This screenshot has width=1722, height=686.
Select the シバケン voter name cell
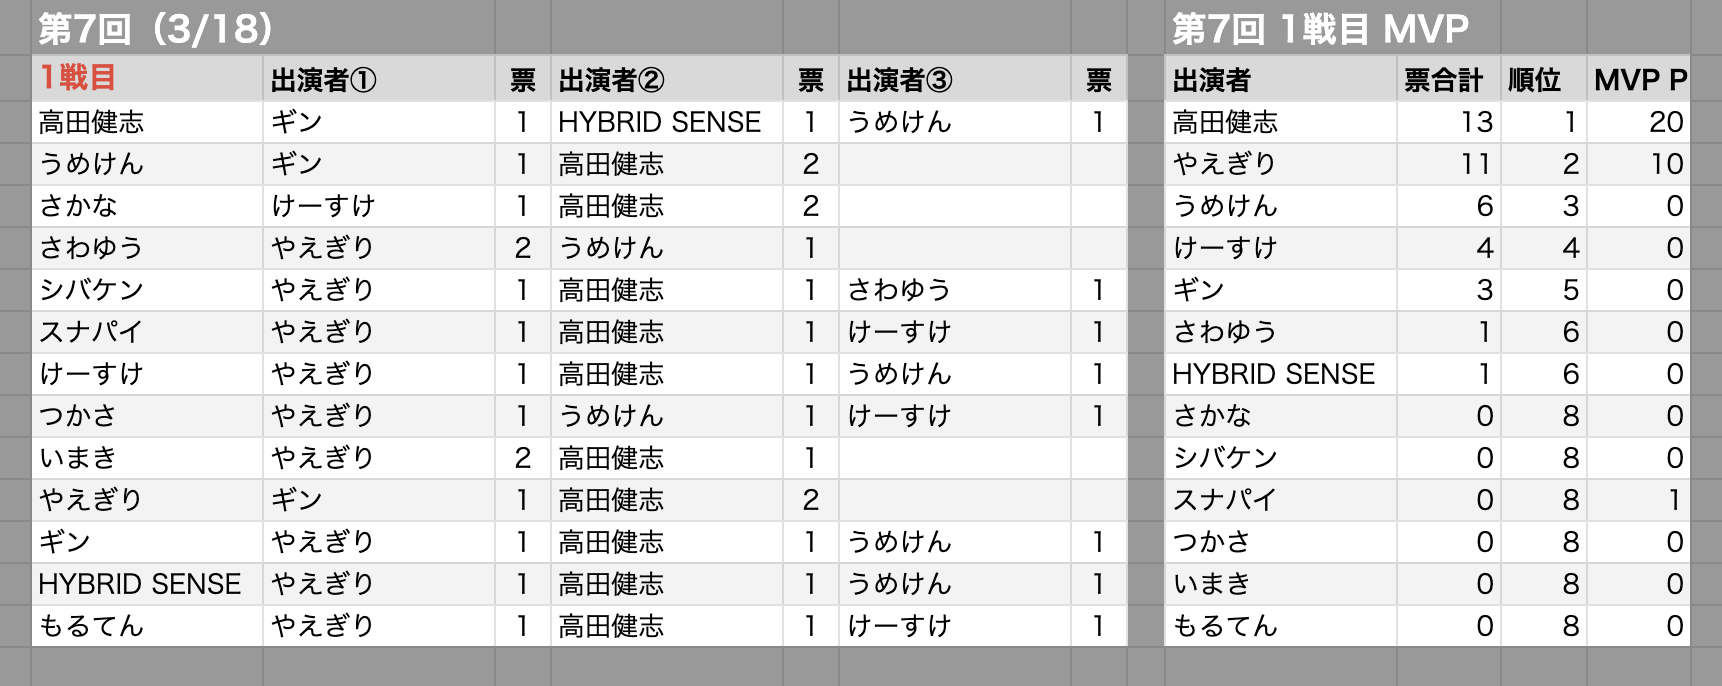pos(147,290)
